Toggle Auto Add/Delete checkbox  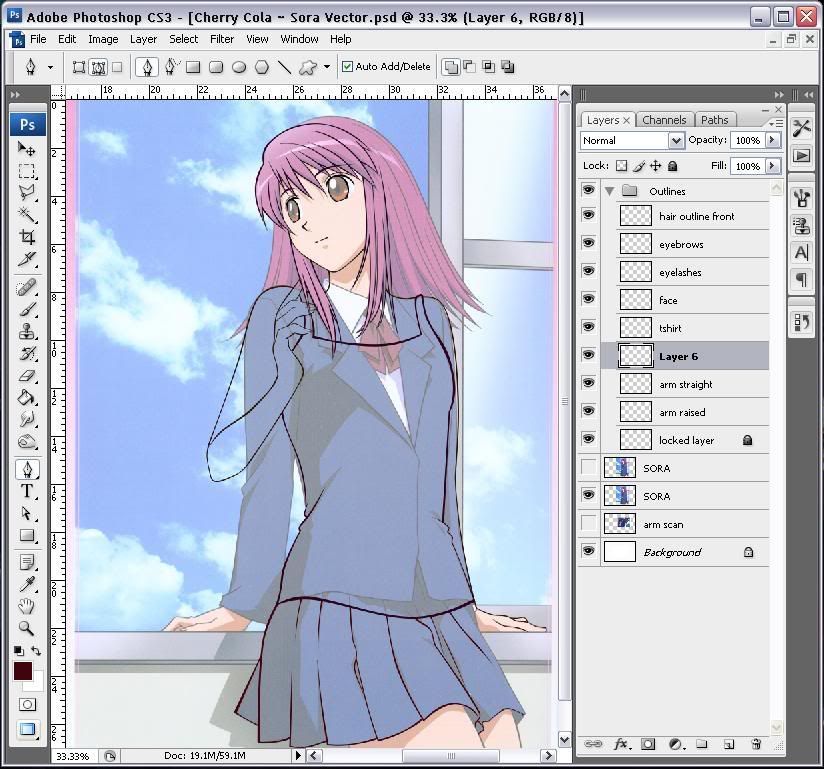(347, 67)
